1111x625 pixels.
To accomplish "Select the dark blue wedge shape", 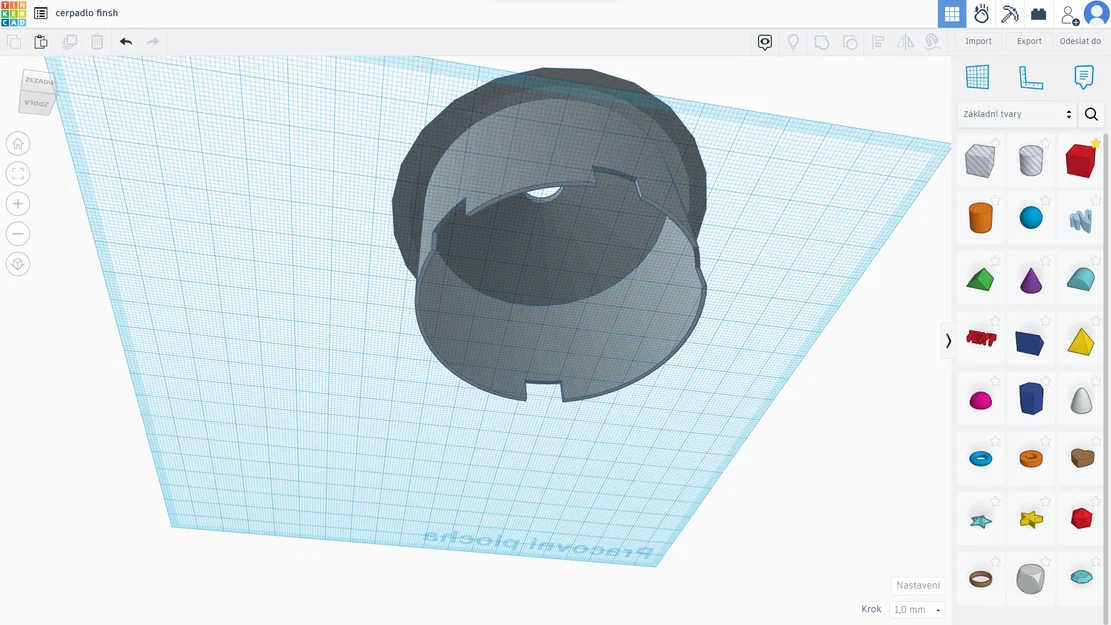I will pos(1030,342).
